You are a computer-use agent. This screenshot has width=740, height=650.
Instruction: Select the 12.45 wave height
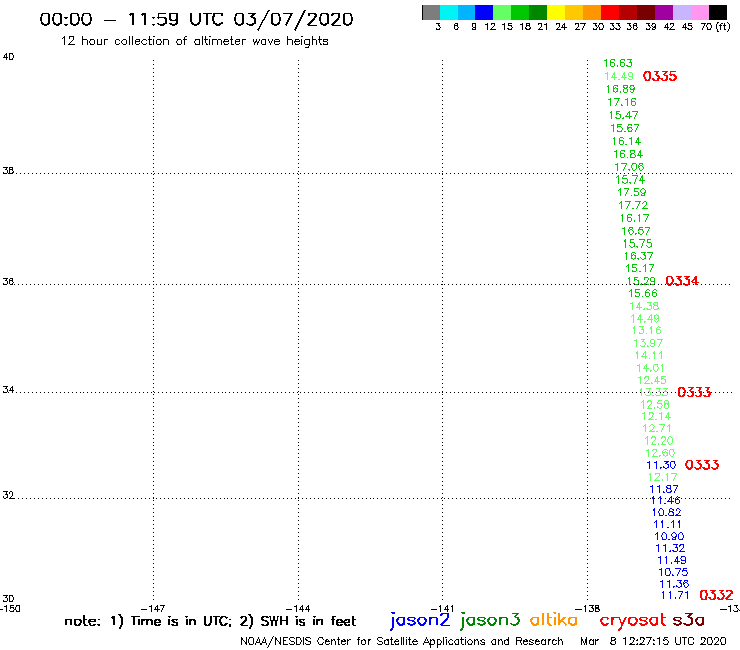652,380
